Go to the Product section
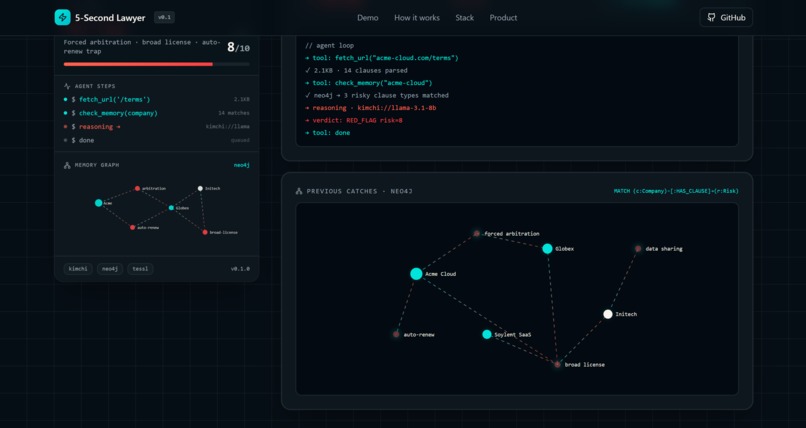The height and width of the screenshot is (428, 806). 503,17
